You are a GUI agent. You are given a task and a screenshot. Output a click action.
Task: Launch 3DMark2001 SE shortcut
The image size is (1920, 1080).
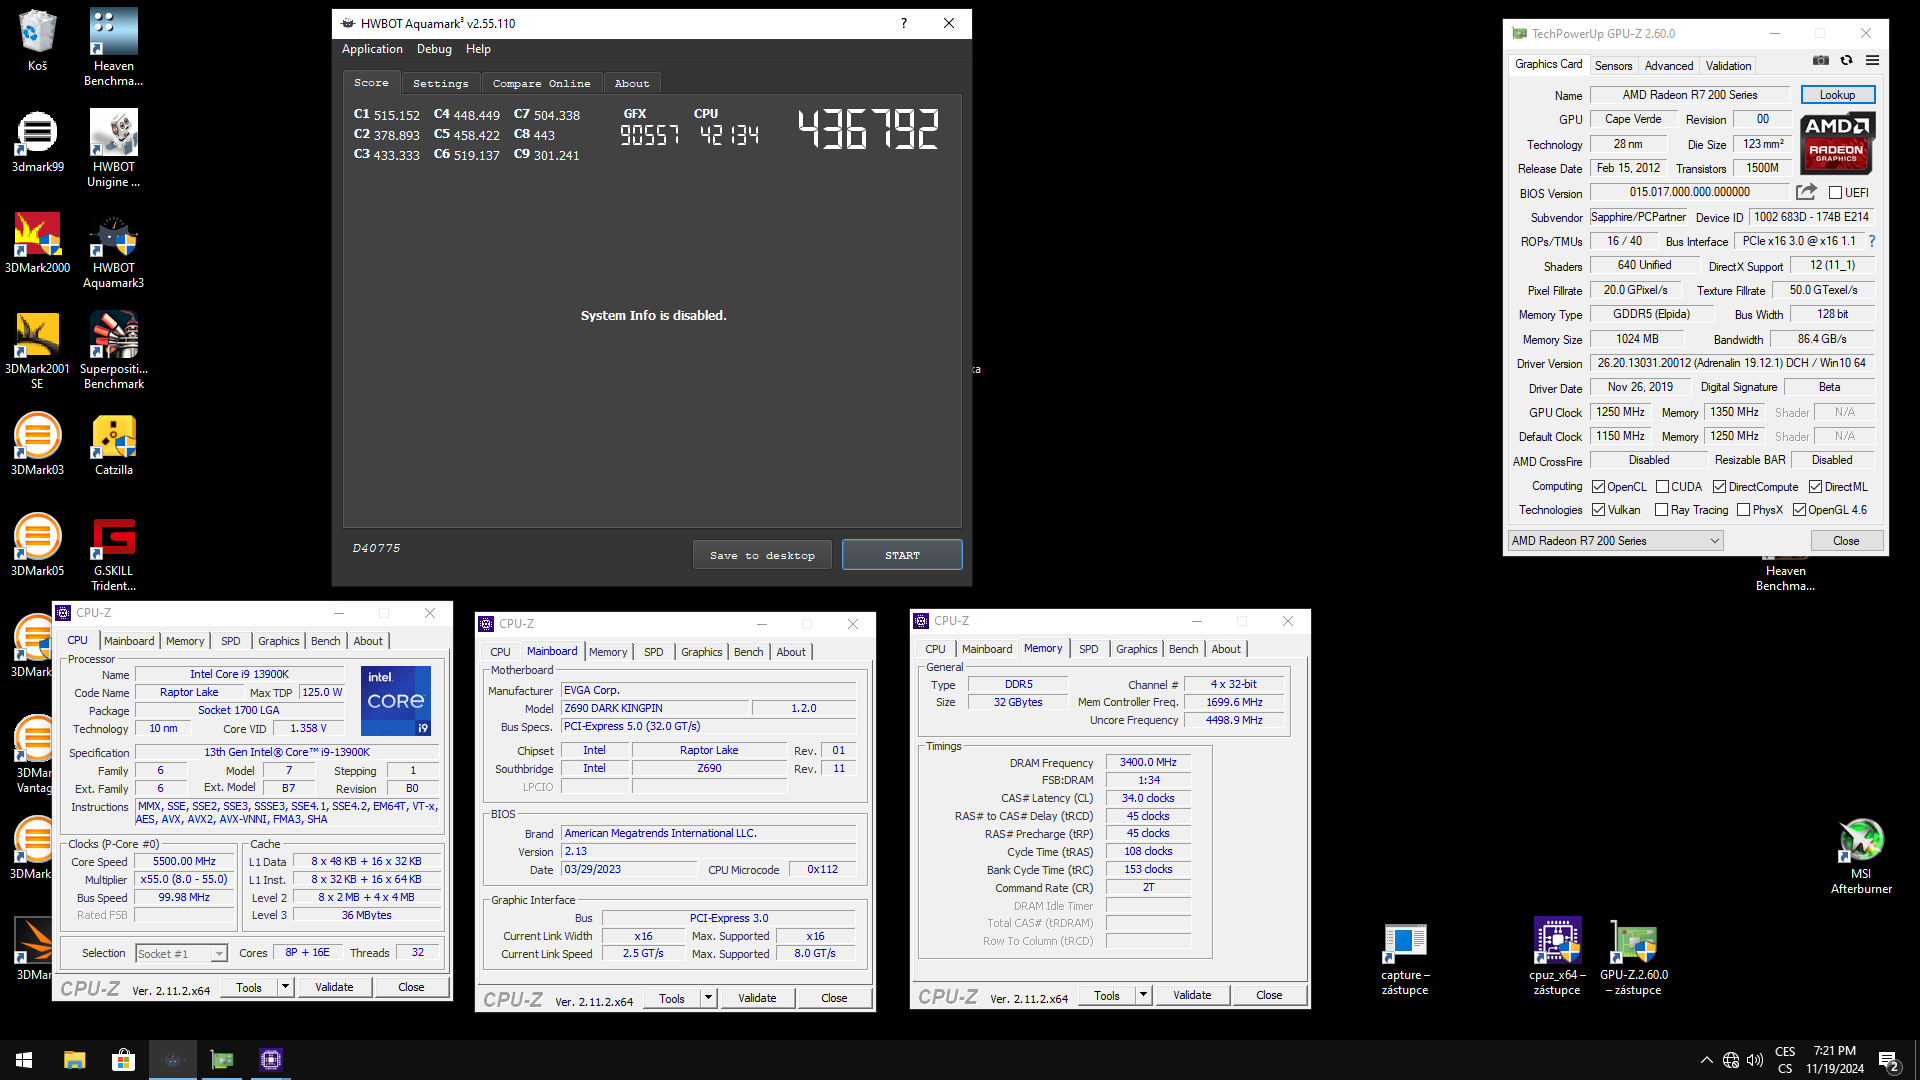(x=37, y=350)
